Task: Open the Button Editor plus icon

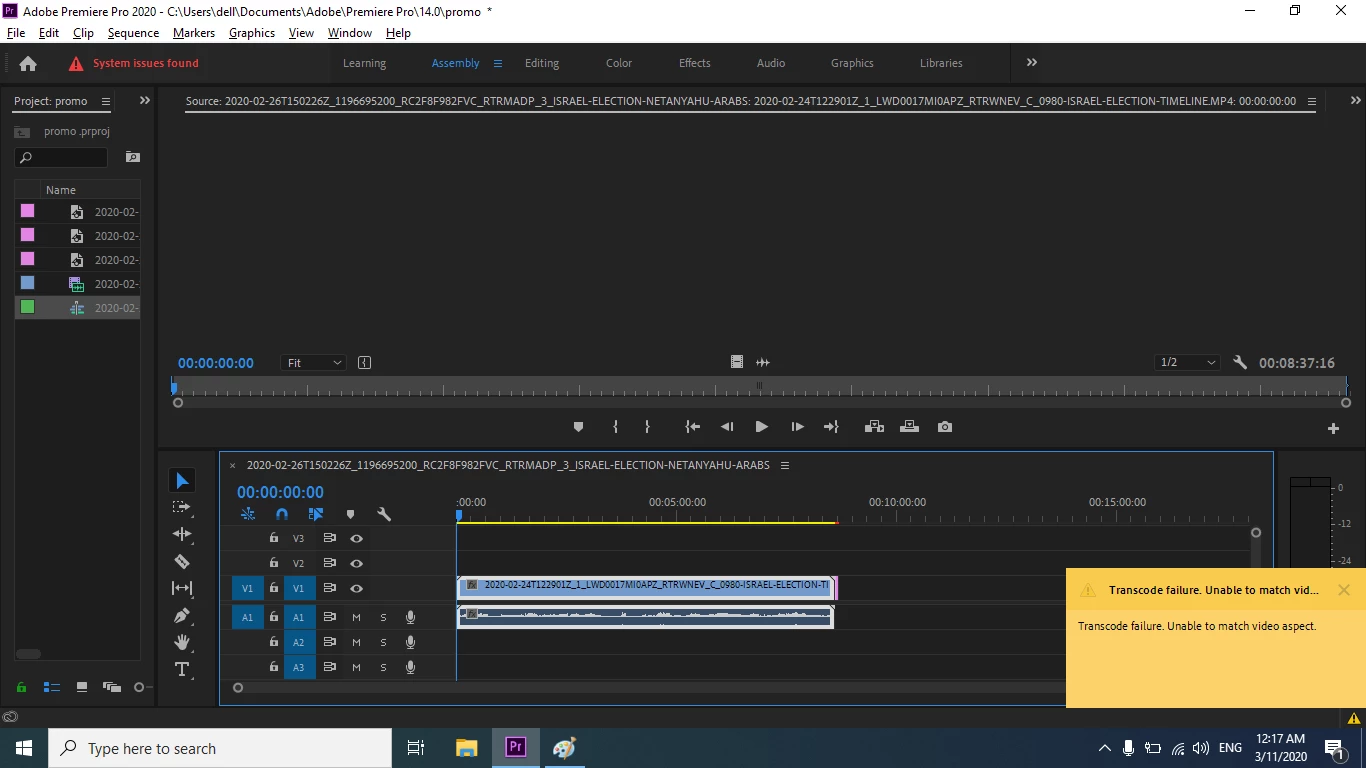Action: [1333, 428]
